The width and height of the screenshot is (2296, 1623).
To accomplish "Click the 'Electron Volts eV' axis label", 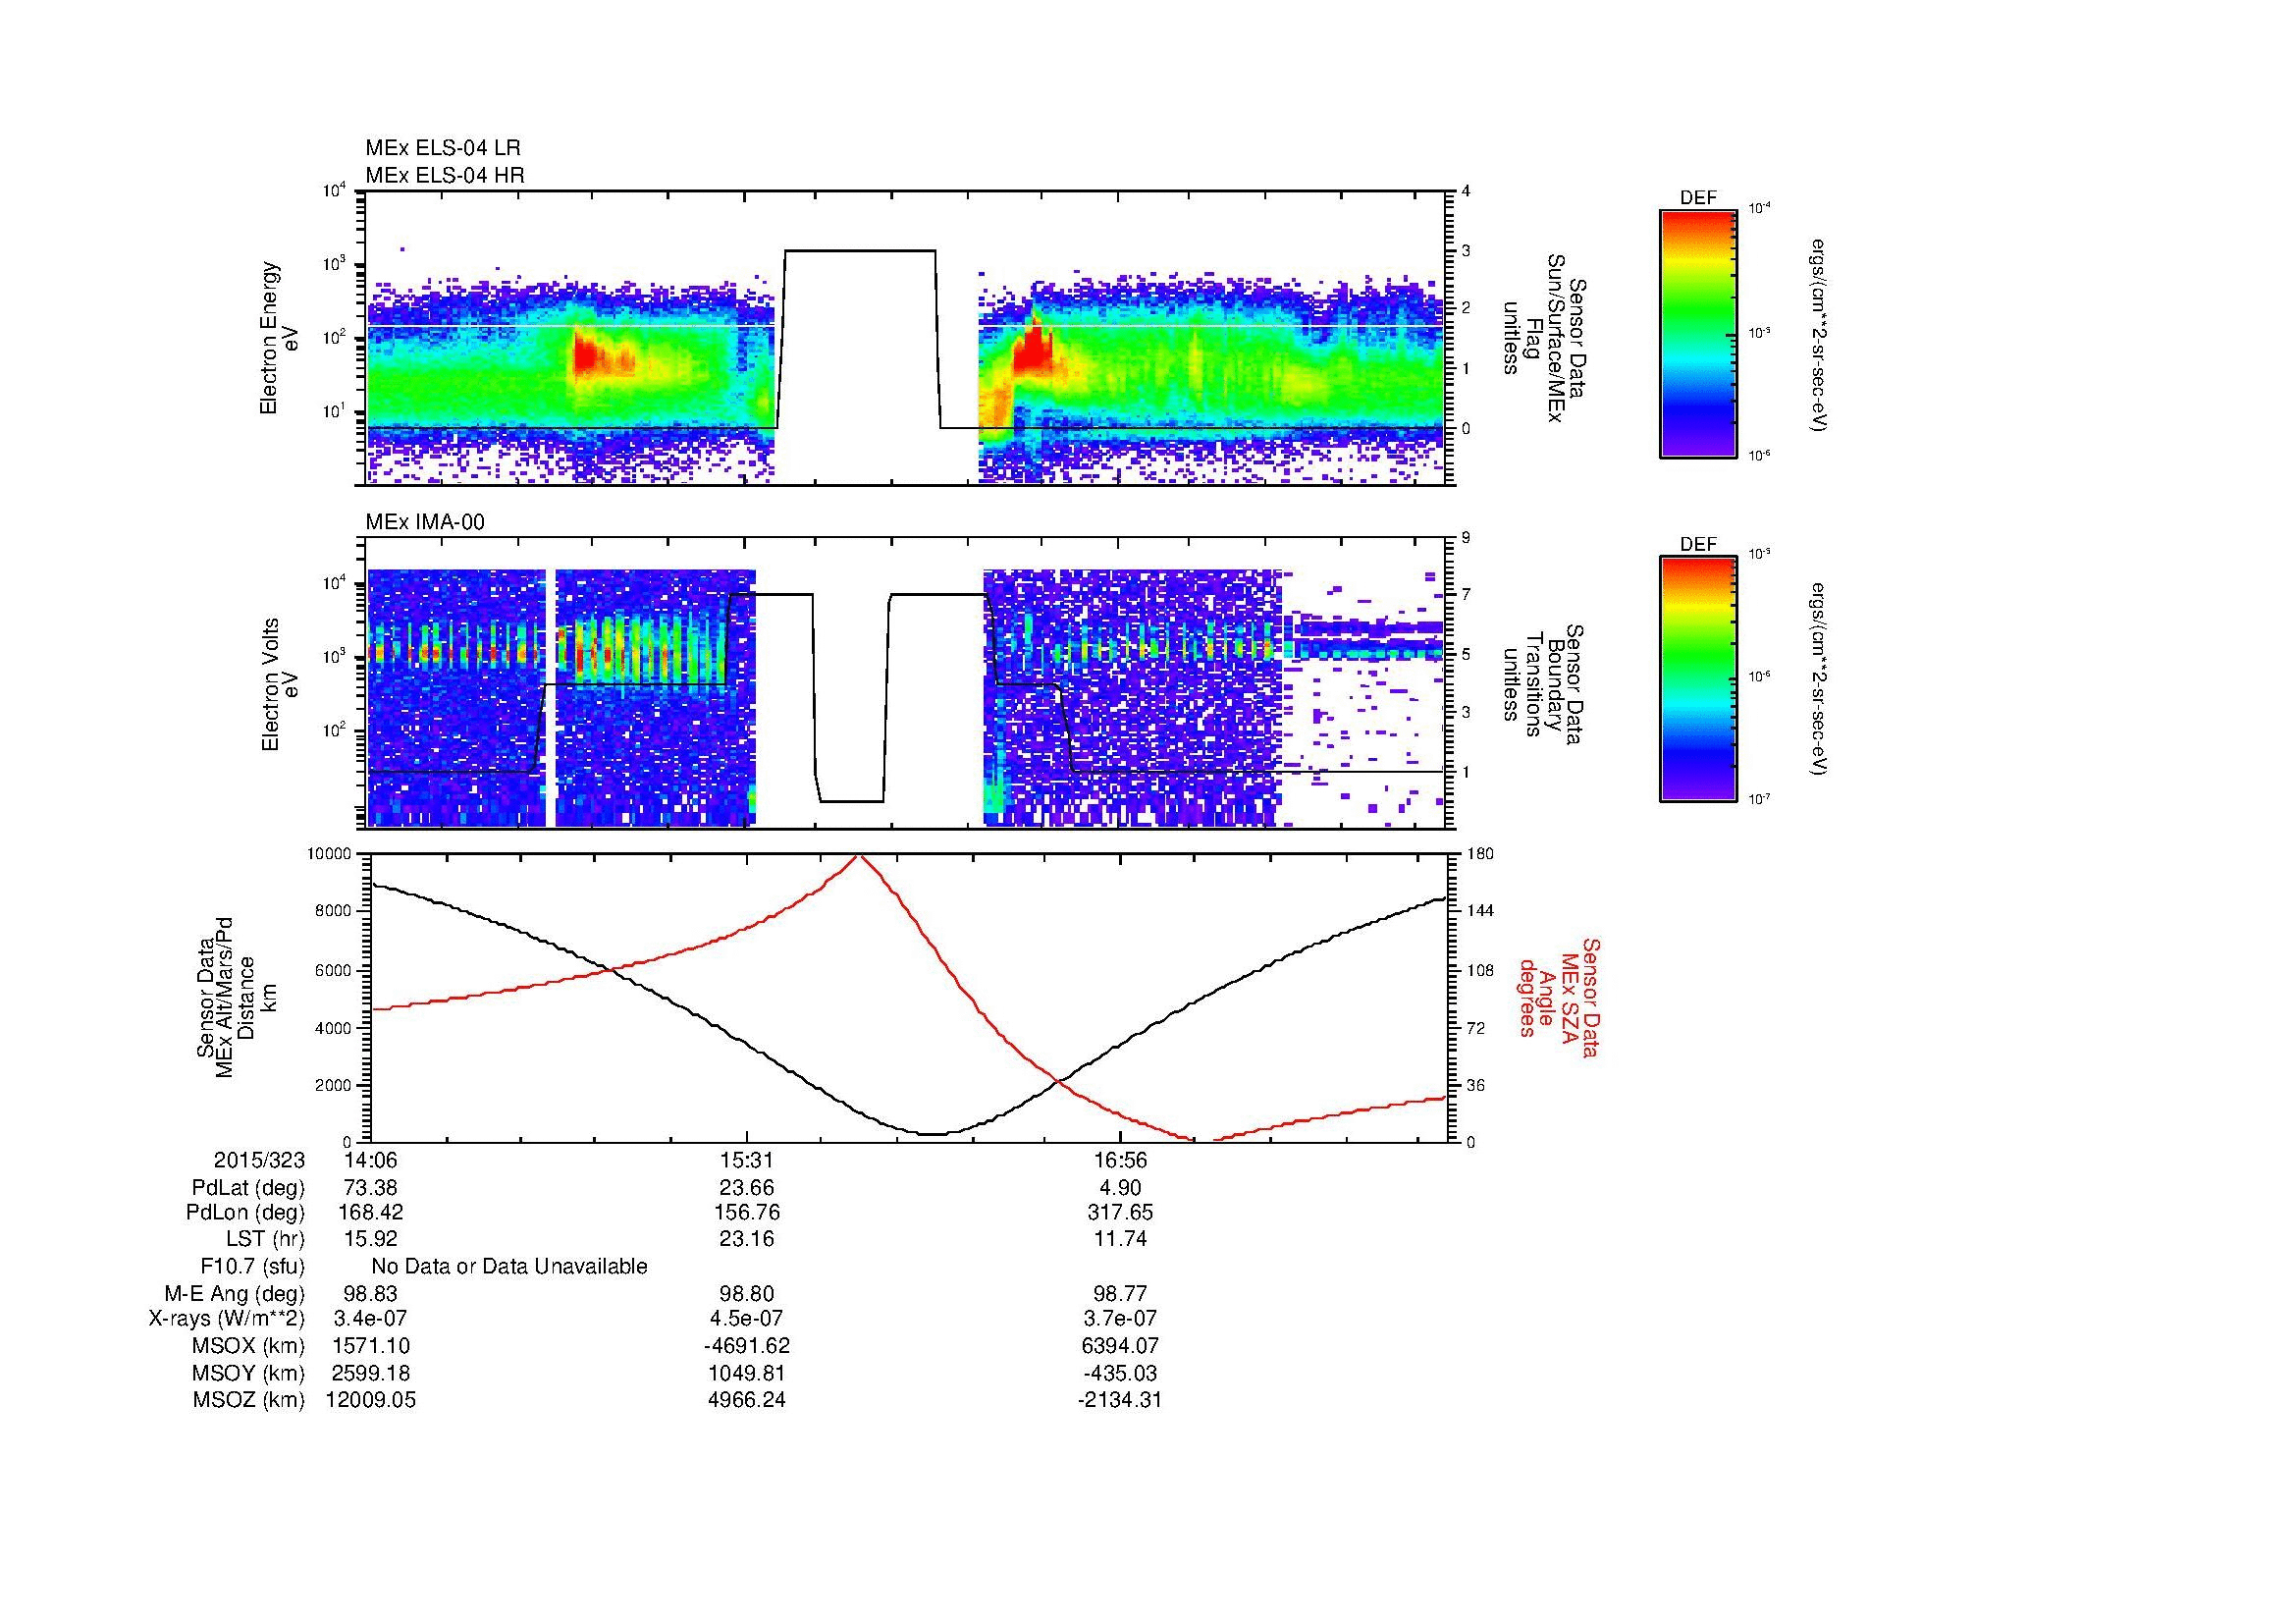I will click(x=279, y=685).
